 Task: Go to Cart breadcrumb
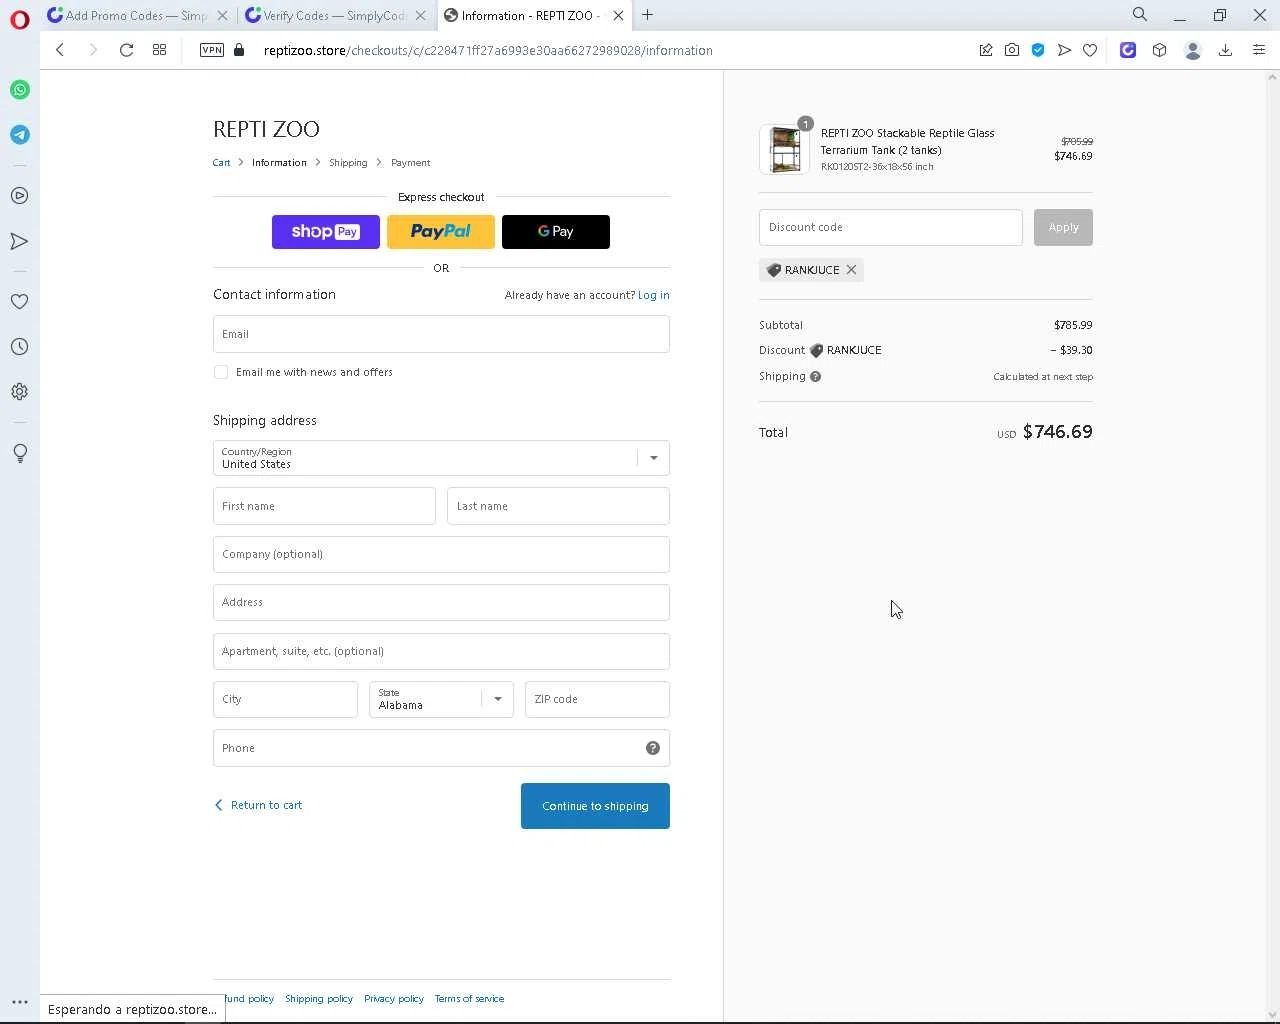221,163
